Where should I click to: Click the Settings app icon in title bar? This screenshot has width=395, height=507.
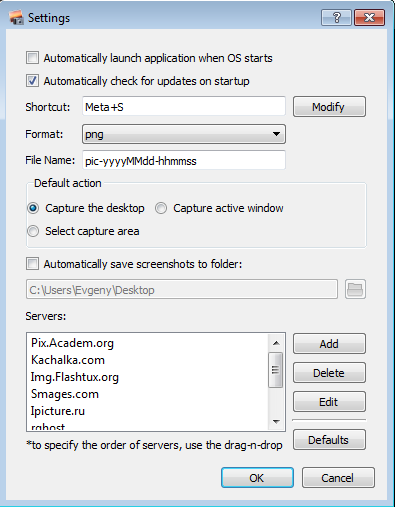tap(16, 18)
